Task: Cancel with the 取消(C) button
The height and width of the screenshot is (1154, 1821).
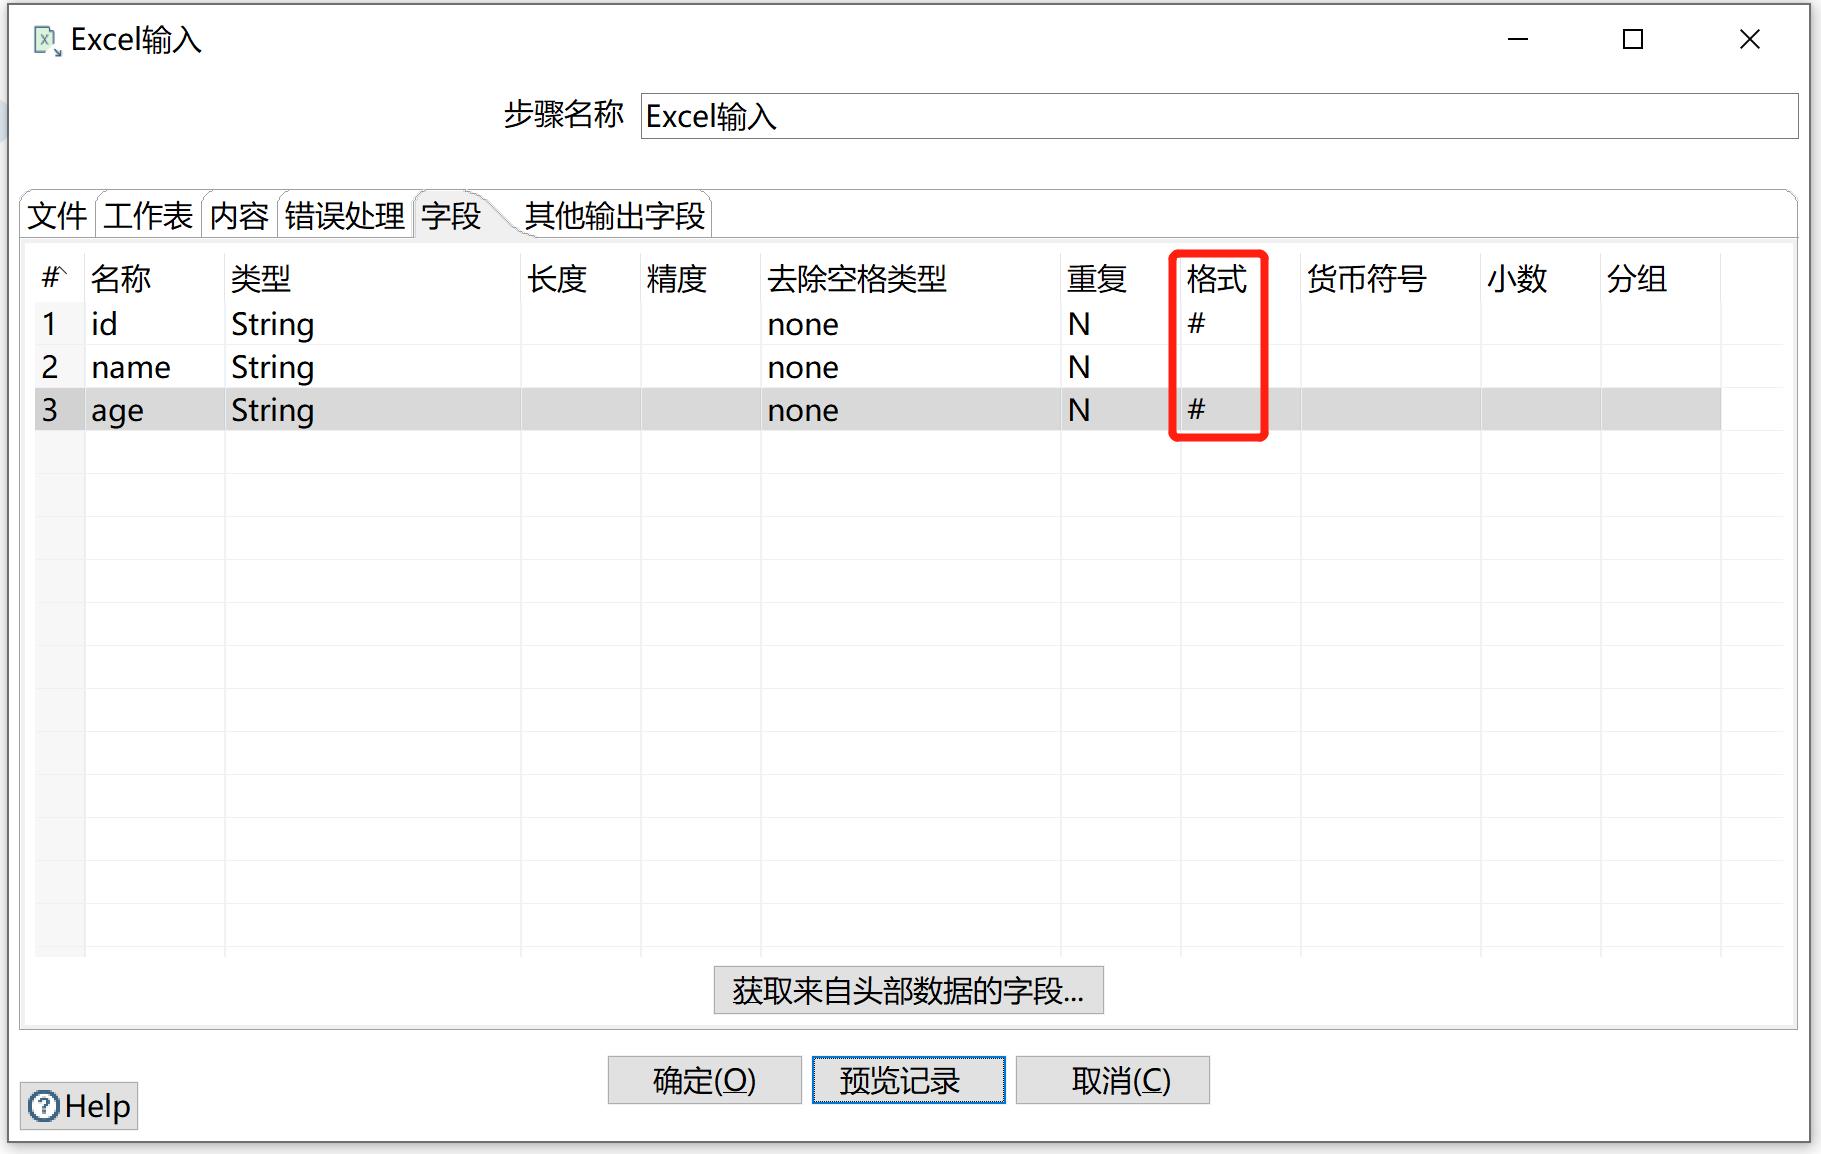Action: (1112, 1080)
